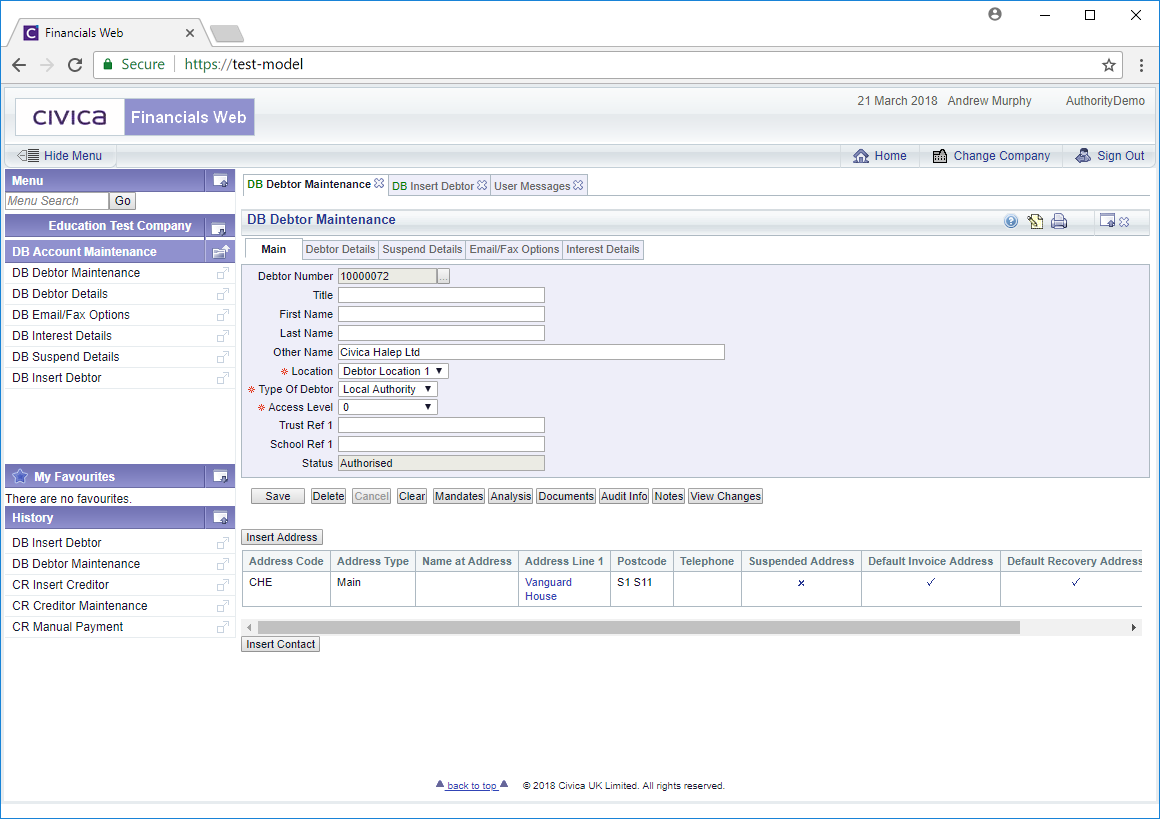Close the DB Debtor Maintenance tab
Screen dimensions: 1160x819
[x=379, y=183]
